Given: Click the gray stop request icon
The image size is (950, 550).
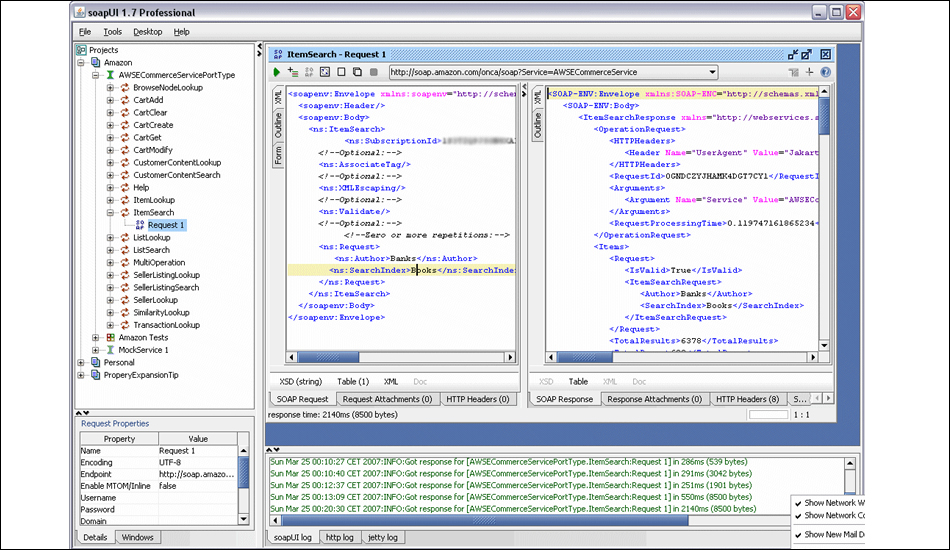Looking at the screenshot, I should click(374, 72).
